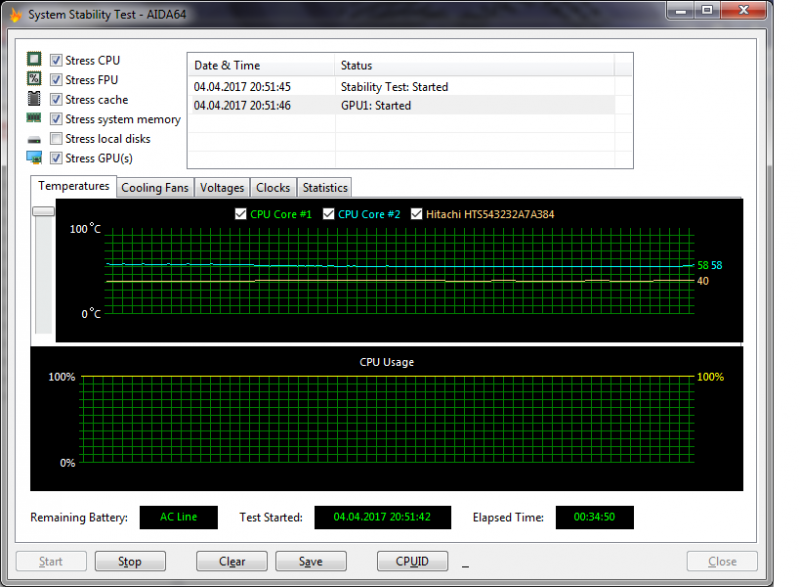Click the cache chip icon
The height and width of the screenshot is (587, 800).
point(34,99)
